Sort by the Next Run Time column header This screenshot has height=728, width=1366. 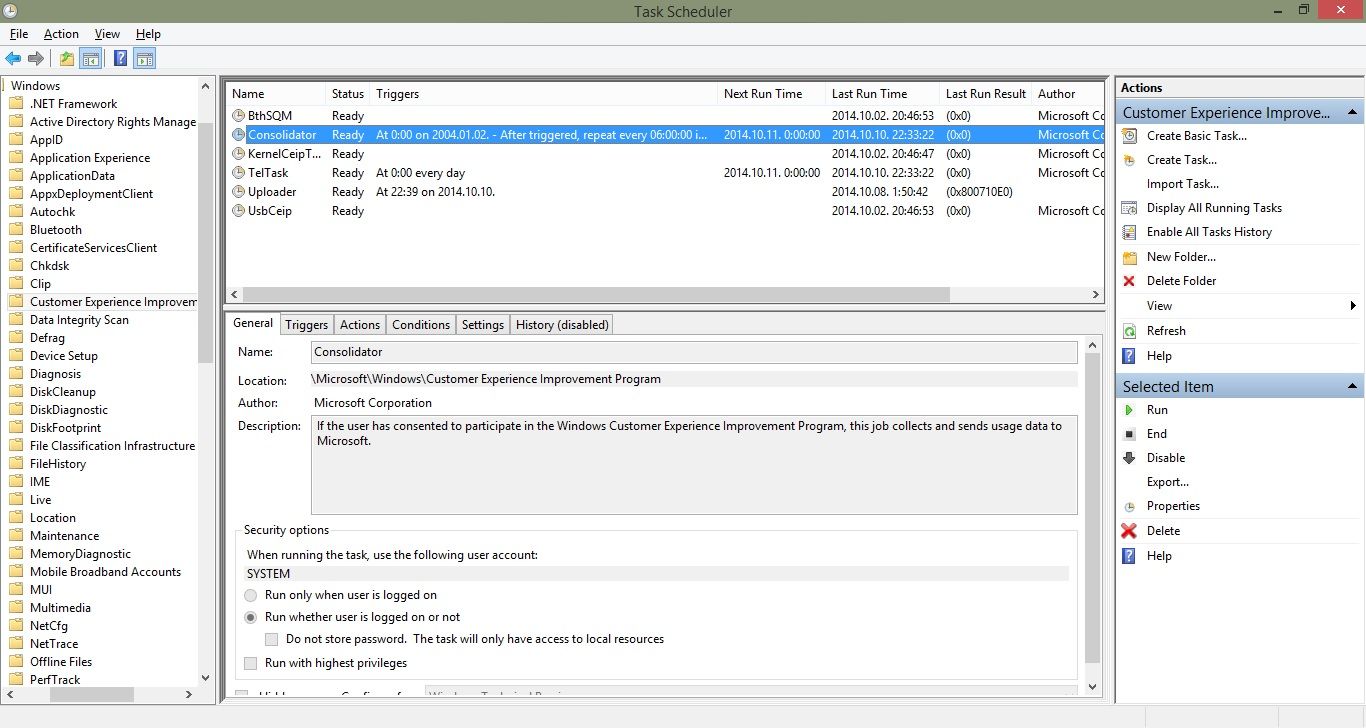770,94
